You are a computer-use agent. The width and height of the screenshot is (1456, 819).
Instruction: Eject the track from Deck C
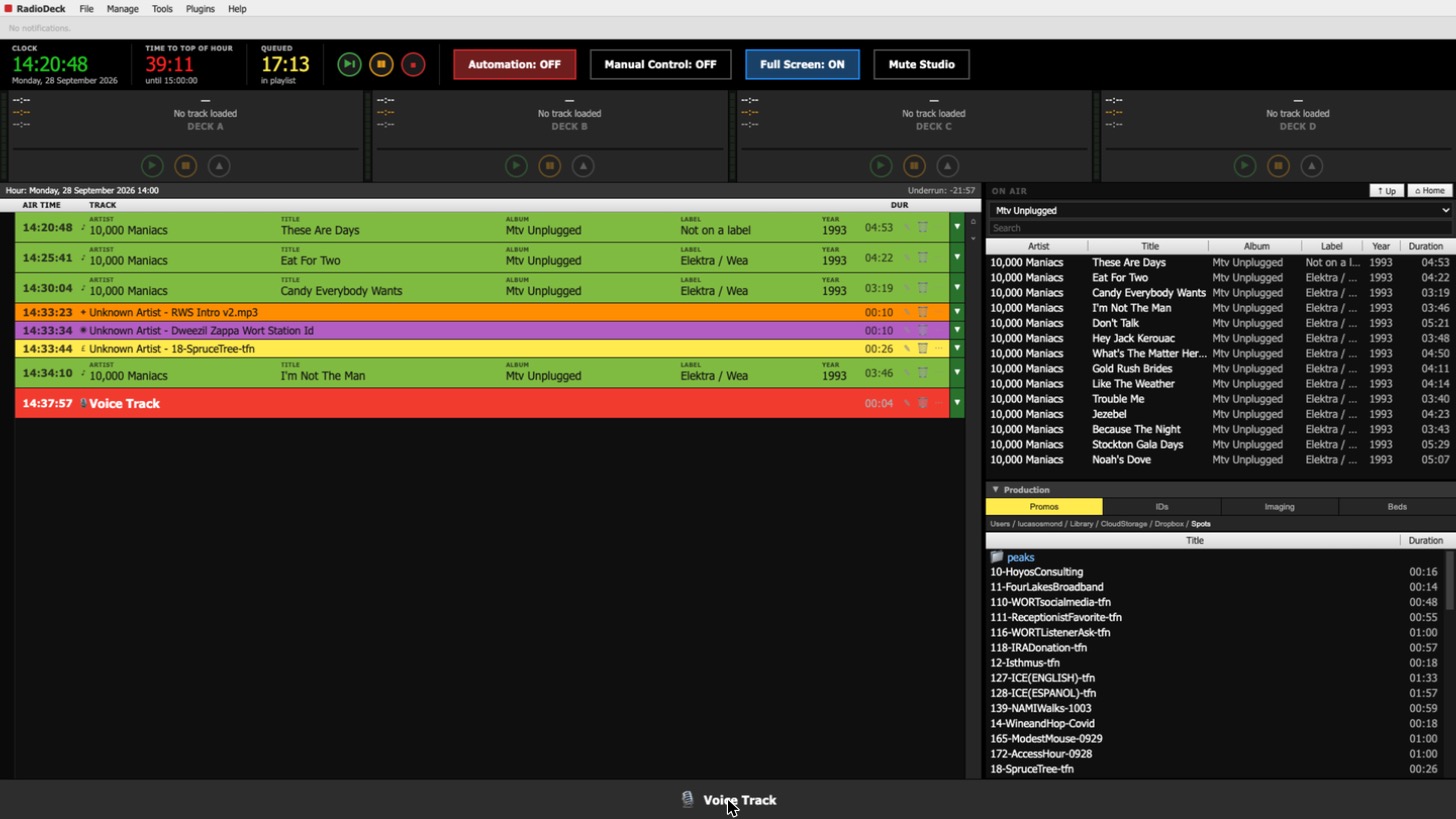947,166
